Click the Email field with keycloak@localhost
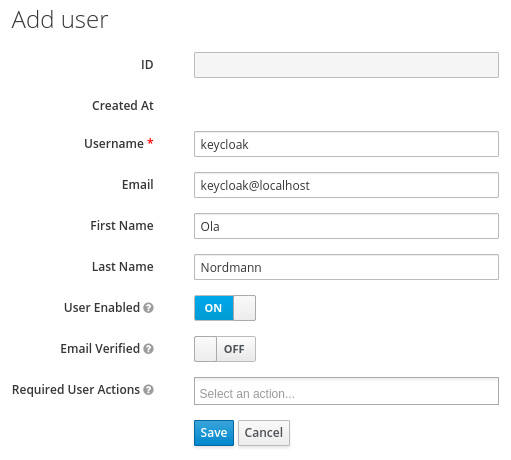The height and width of the screenshot is (460, 511). (346, 185)
